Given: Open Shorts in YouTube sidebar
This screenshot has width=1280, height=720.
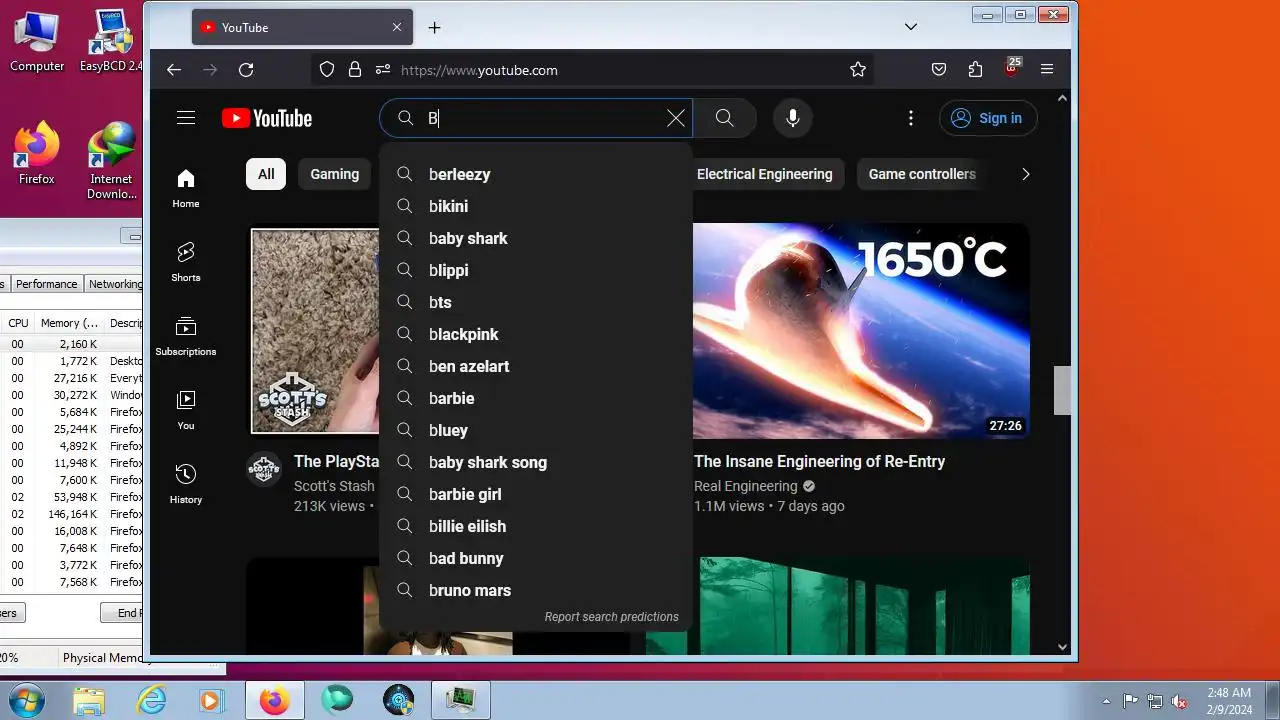Looking at the screenshot, I should 186,262.
